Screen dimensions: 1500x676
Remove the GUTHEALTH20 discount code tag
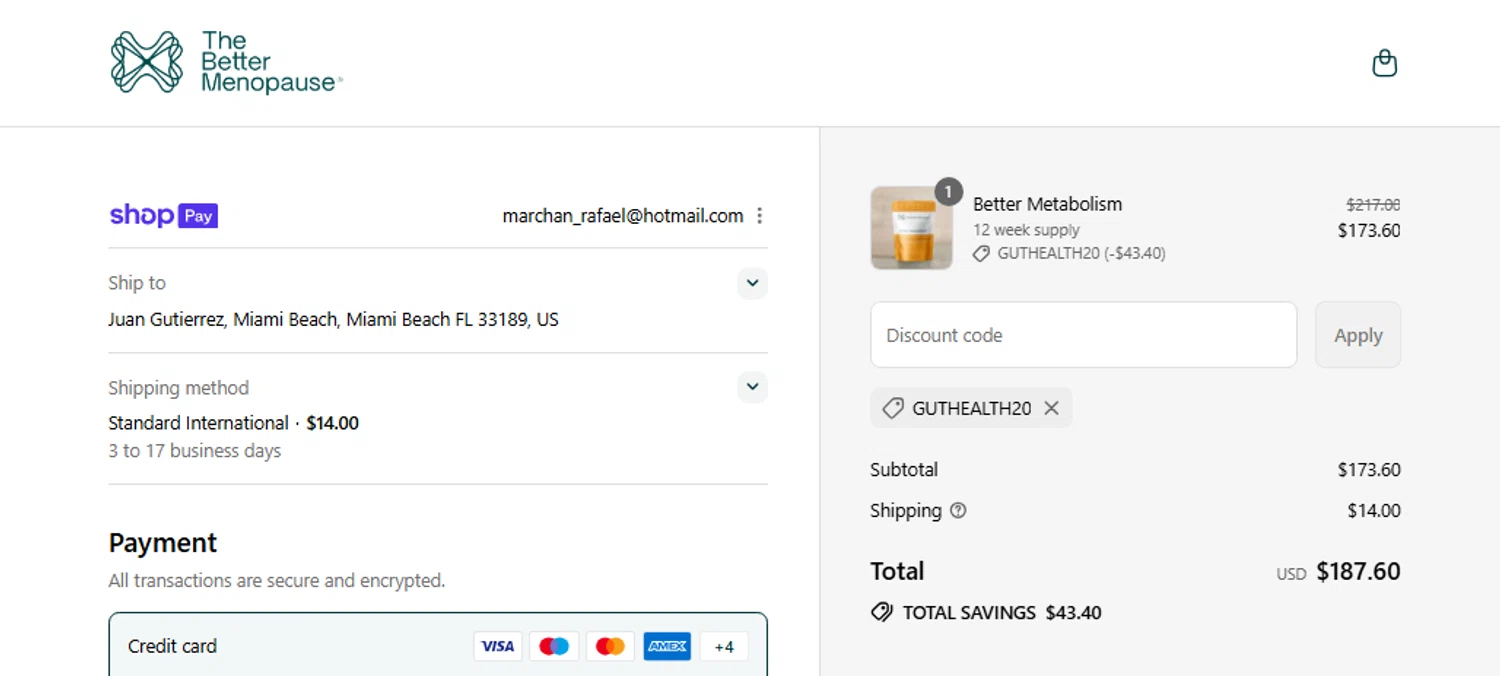[1051, 408]
